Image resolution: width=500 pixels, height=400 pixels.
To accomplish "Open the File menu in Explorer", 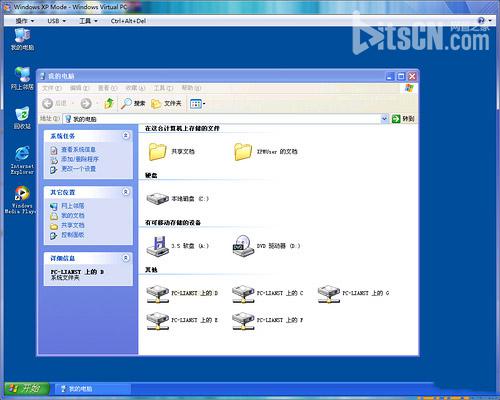I will point(52,88).
